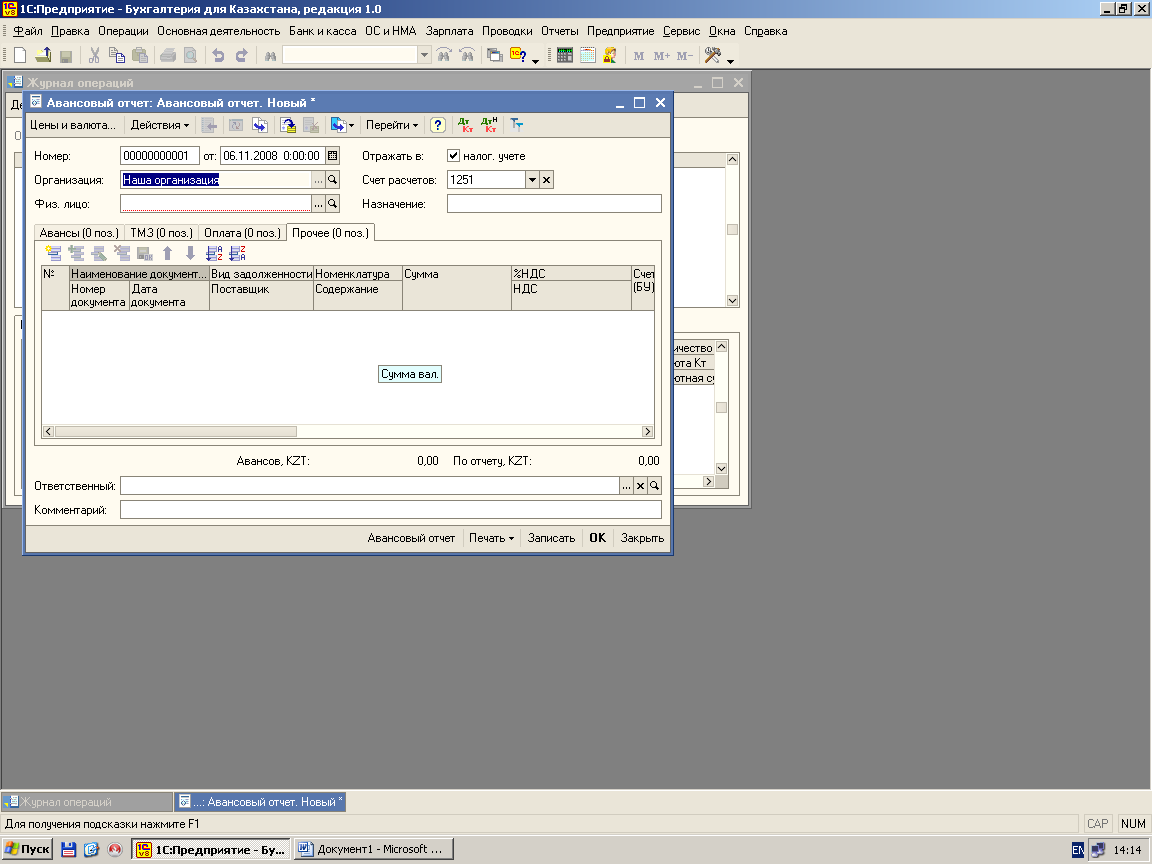
Task: Click the sort ascending A-Z icon
Action: point(214,253)
